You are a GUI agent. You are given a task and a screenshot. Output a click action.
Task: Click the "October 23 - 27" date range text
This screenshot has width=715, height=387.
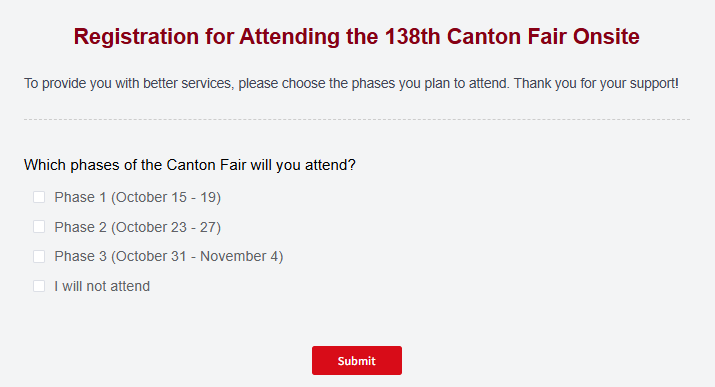coord(166,227)
